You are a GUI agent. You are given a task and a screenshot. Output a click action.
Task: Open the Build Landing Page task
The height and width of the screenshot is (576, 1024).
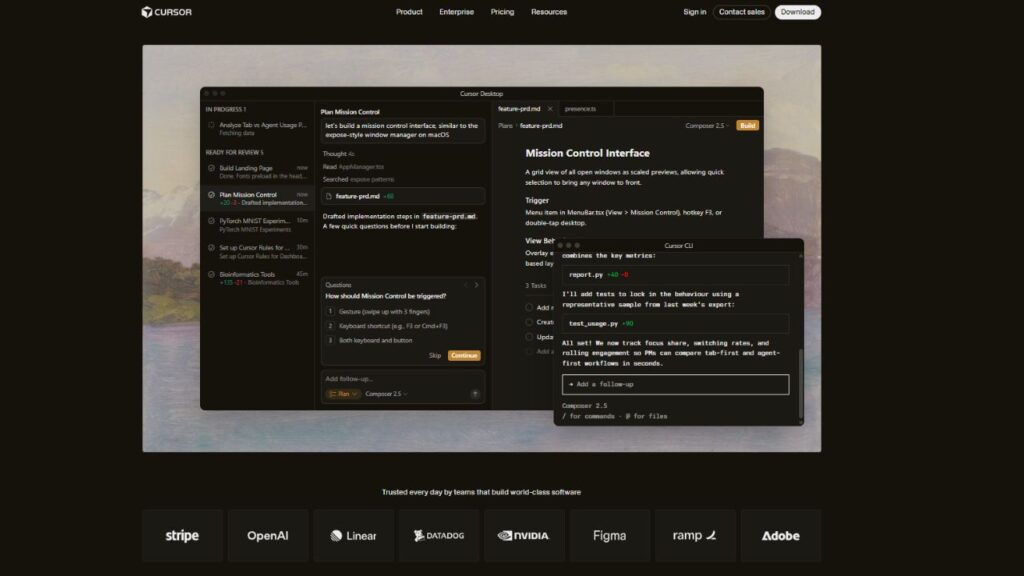coord(257,172)
